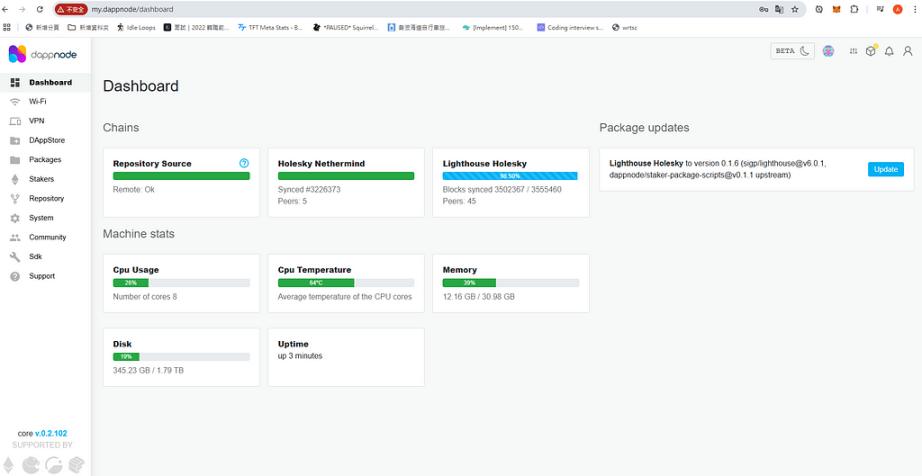Click "Blocks synced 3502367 / 3555460" text
This screenshot has height=476, width=922.
pos(502,190)
